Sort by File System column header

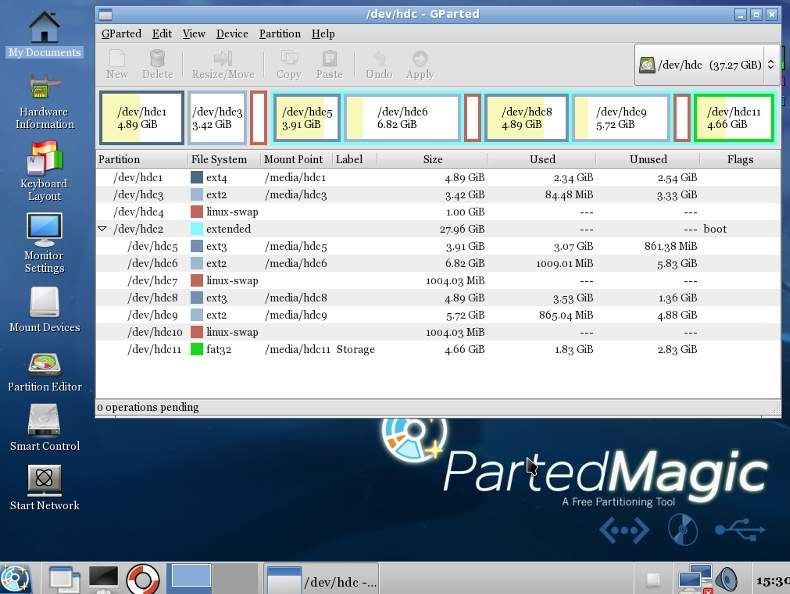point(224,159)
